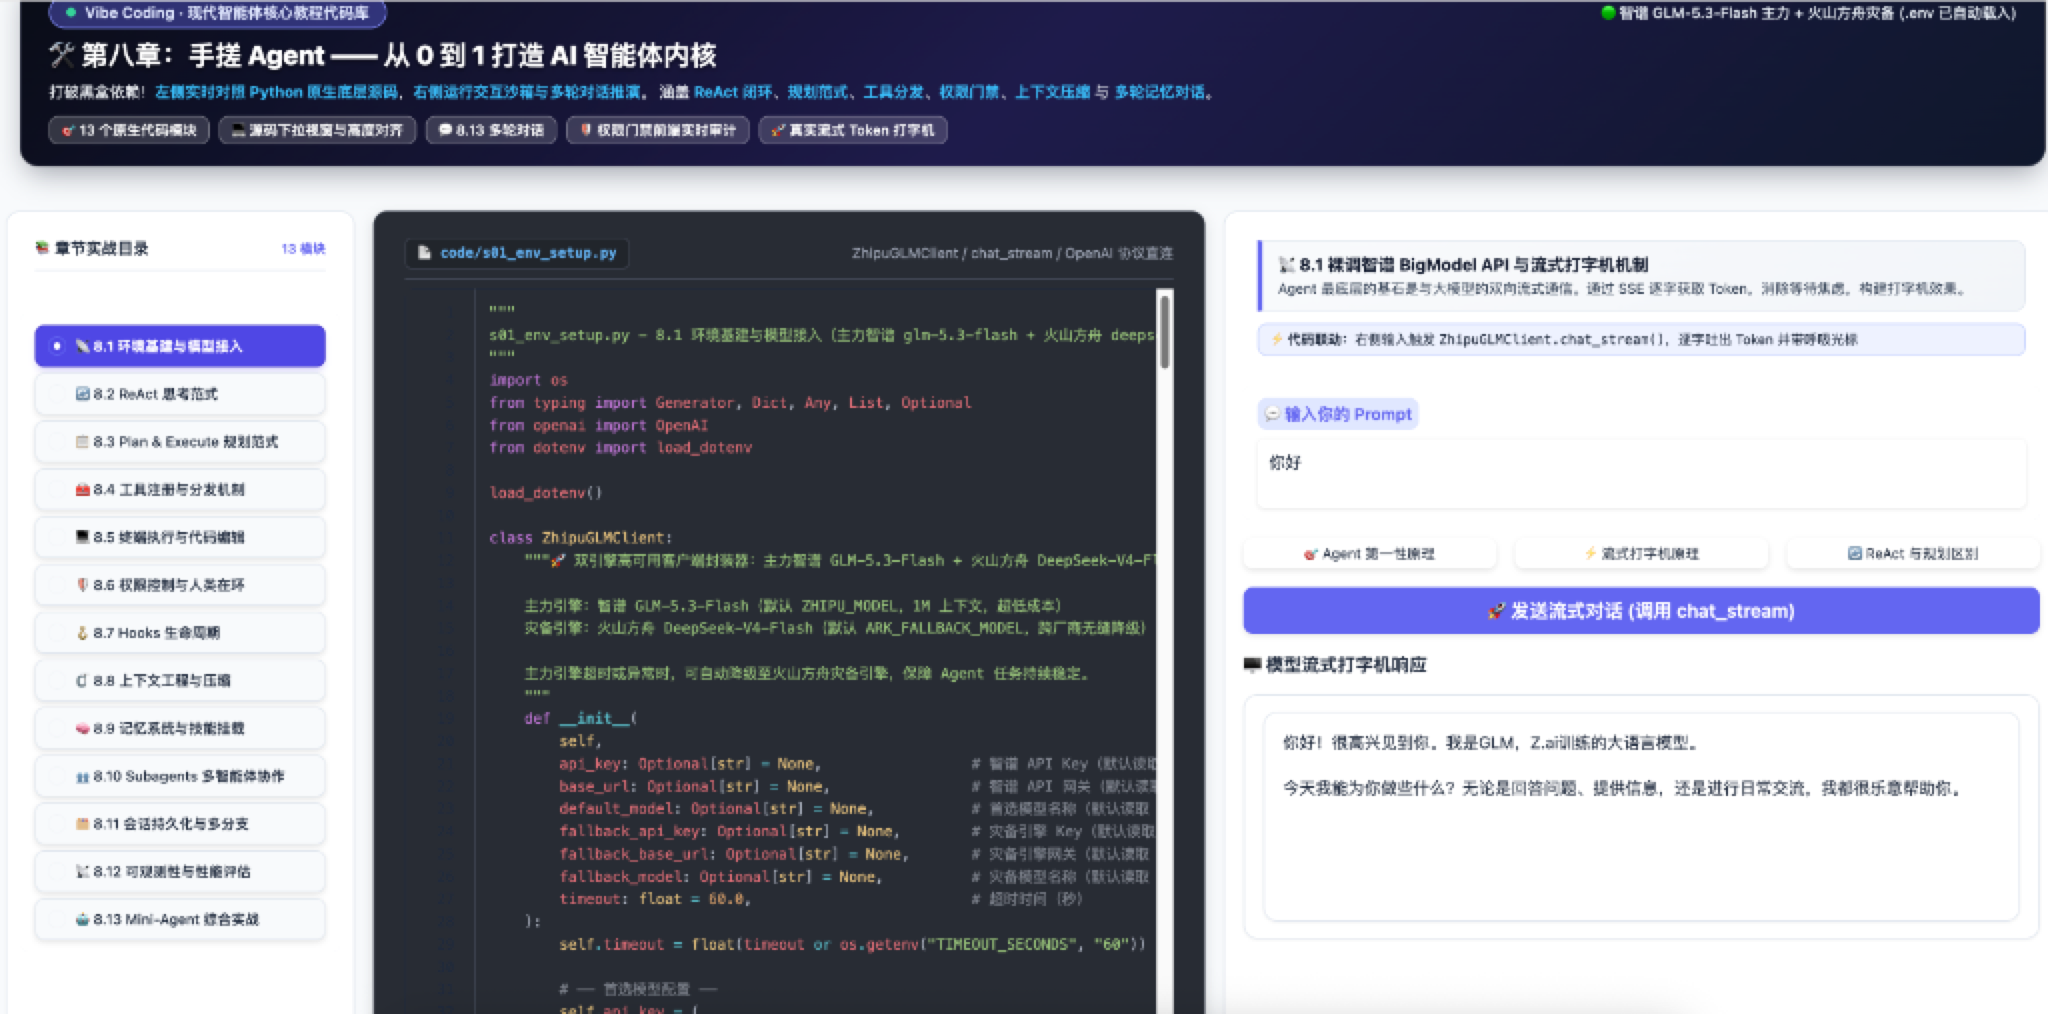Click the 'def __init__(' code line
This screenshot has height=1014, width=2048.
(x=580, y=718)
